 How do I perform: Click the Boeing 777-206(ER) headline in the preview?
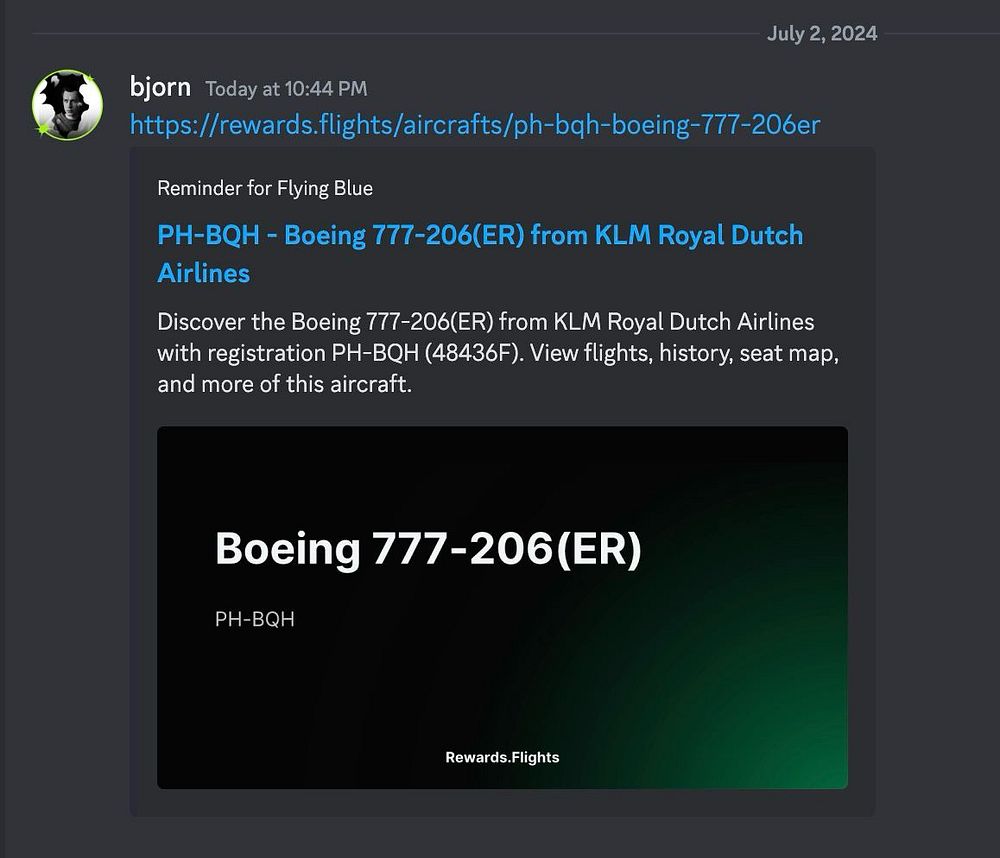coord(428,549)
